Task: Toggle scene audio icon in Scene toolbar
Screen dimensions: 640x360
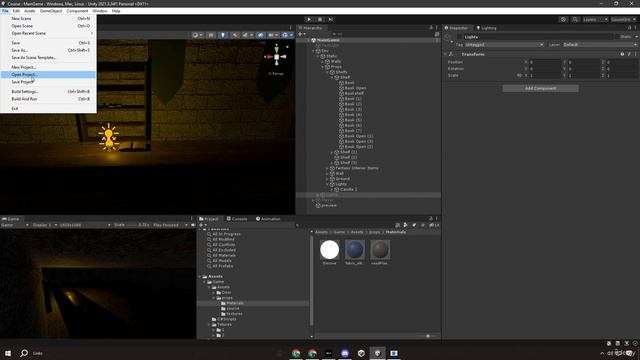Action: [x=235, y=35]
